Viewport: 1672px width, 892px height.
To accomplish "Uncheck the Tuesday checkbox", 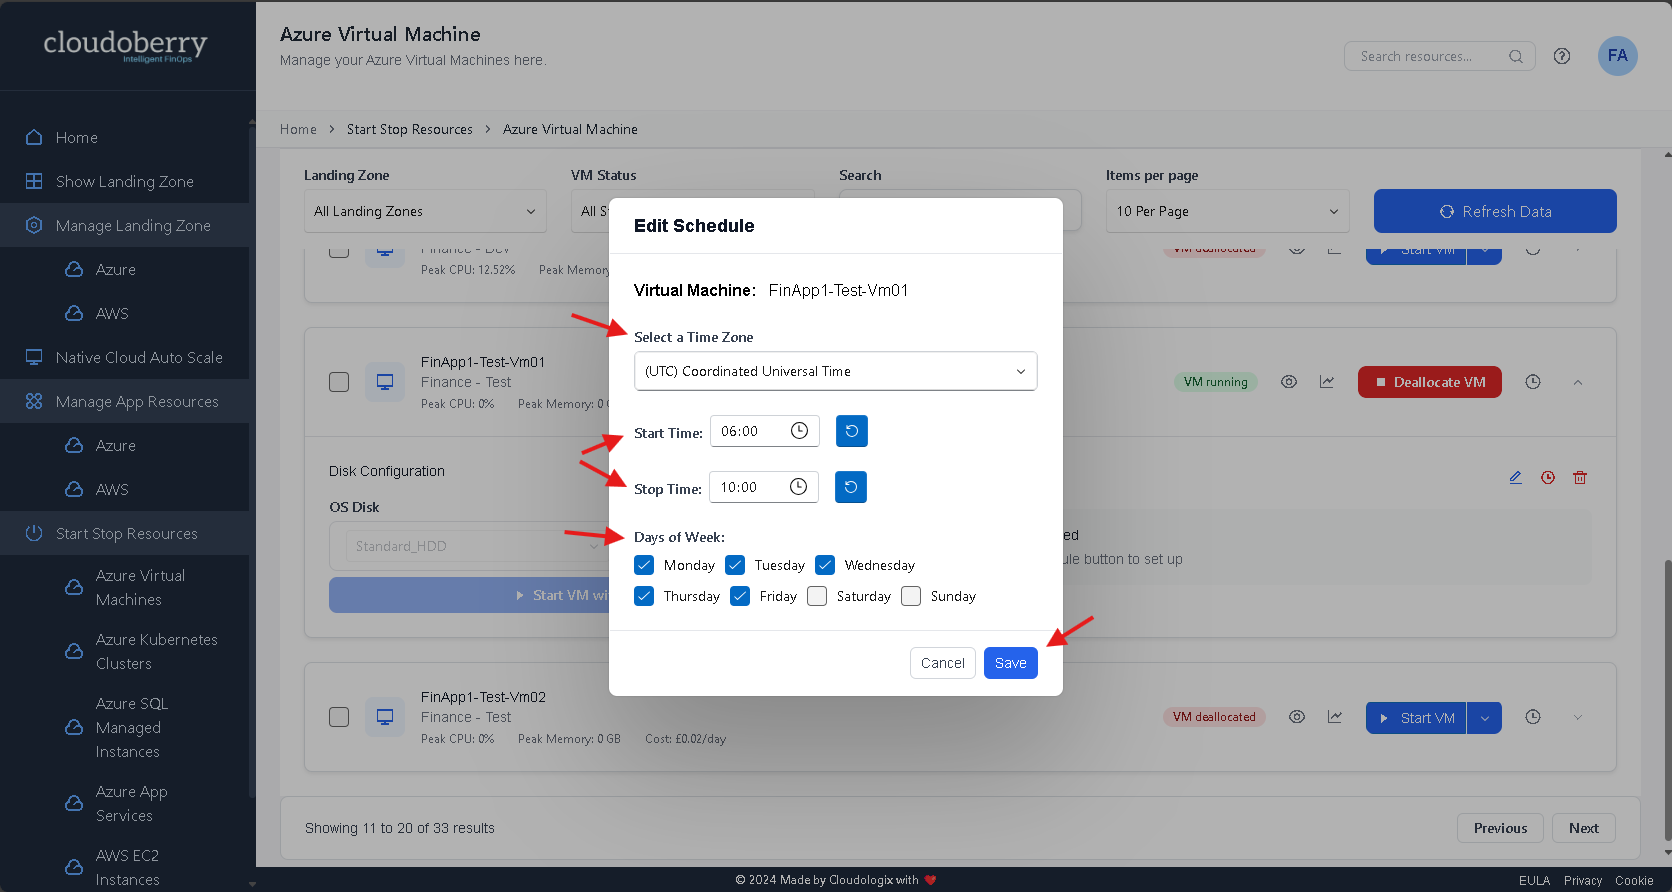I will coord(735,565).
